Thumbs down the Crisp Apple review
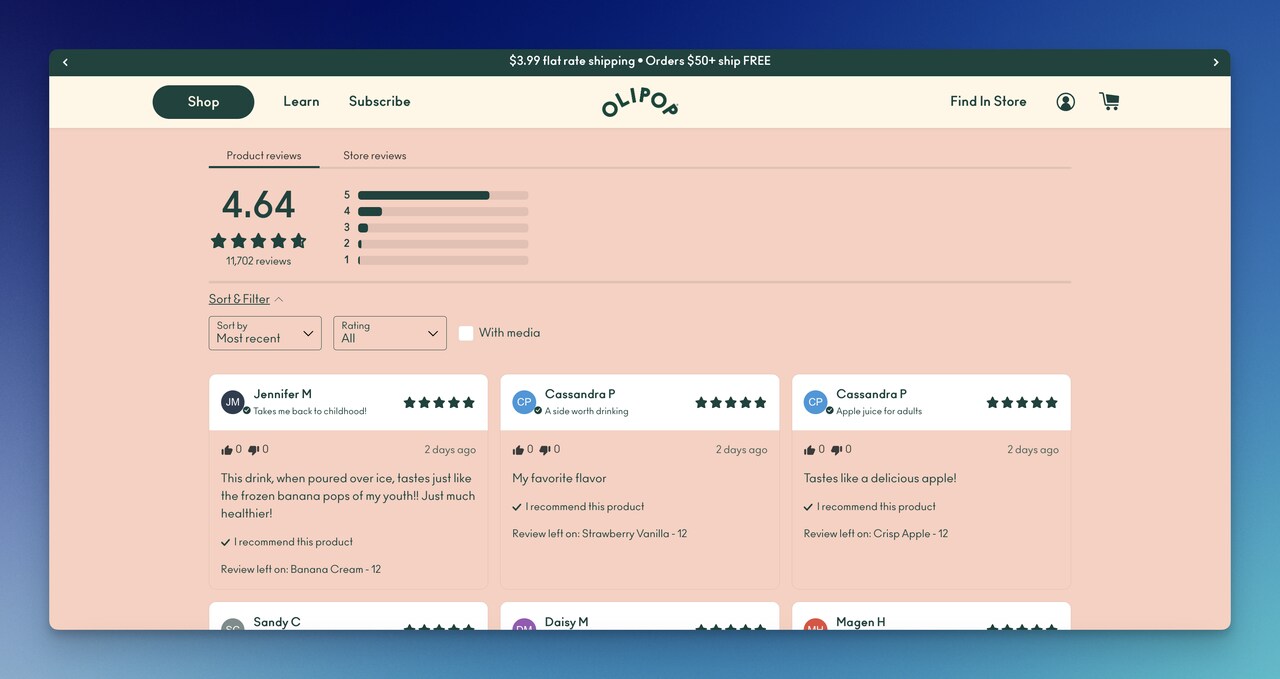1280x679 pixels. point(836,450)
